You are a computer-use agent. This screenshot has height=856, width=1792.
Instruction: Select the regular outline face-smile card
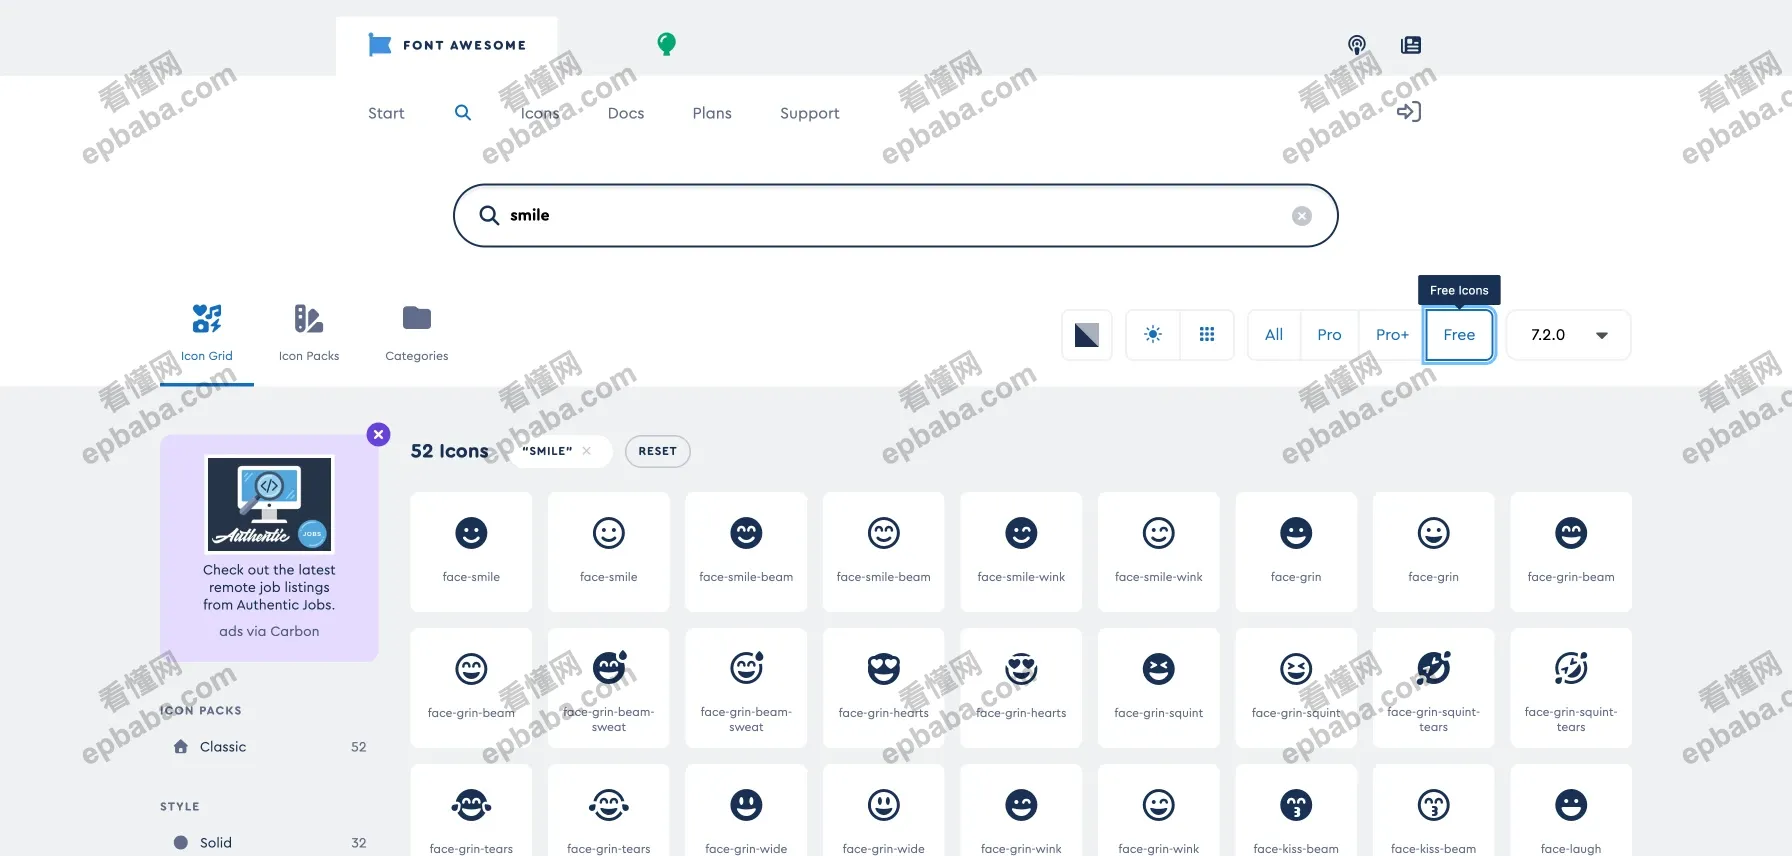point(608,551)
